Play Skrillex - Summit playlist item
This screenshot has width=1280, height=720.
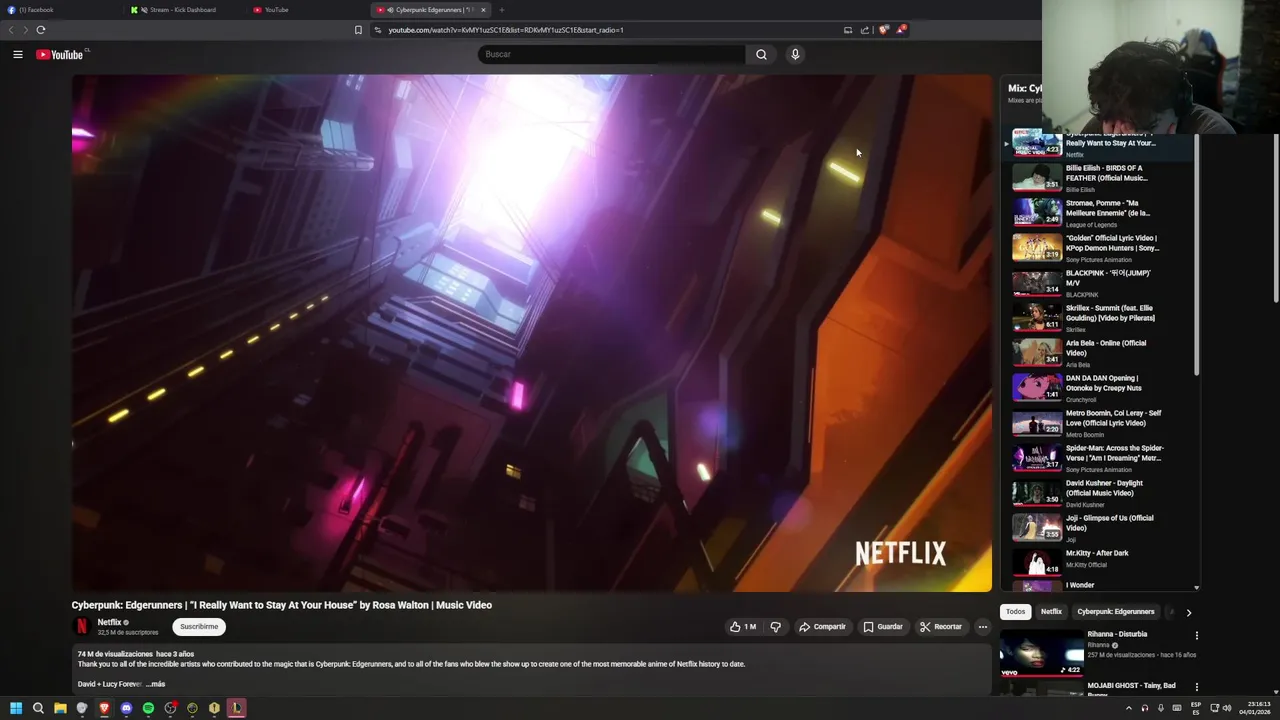(1098, 318)
